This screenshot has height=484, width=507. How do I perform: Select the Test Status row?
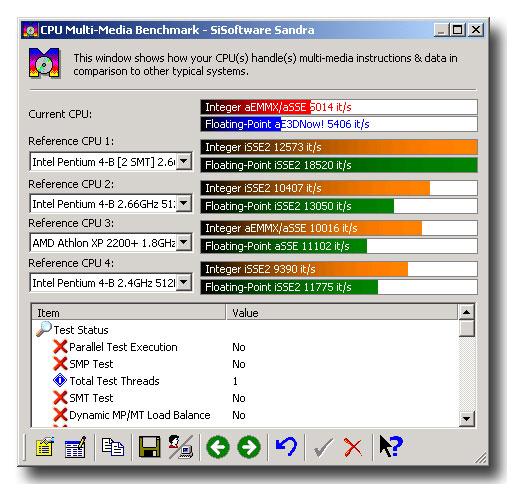pos(245,330)
